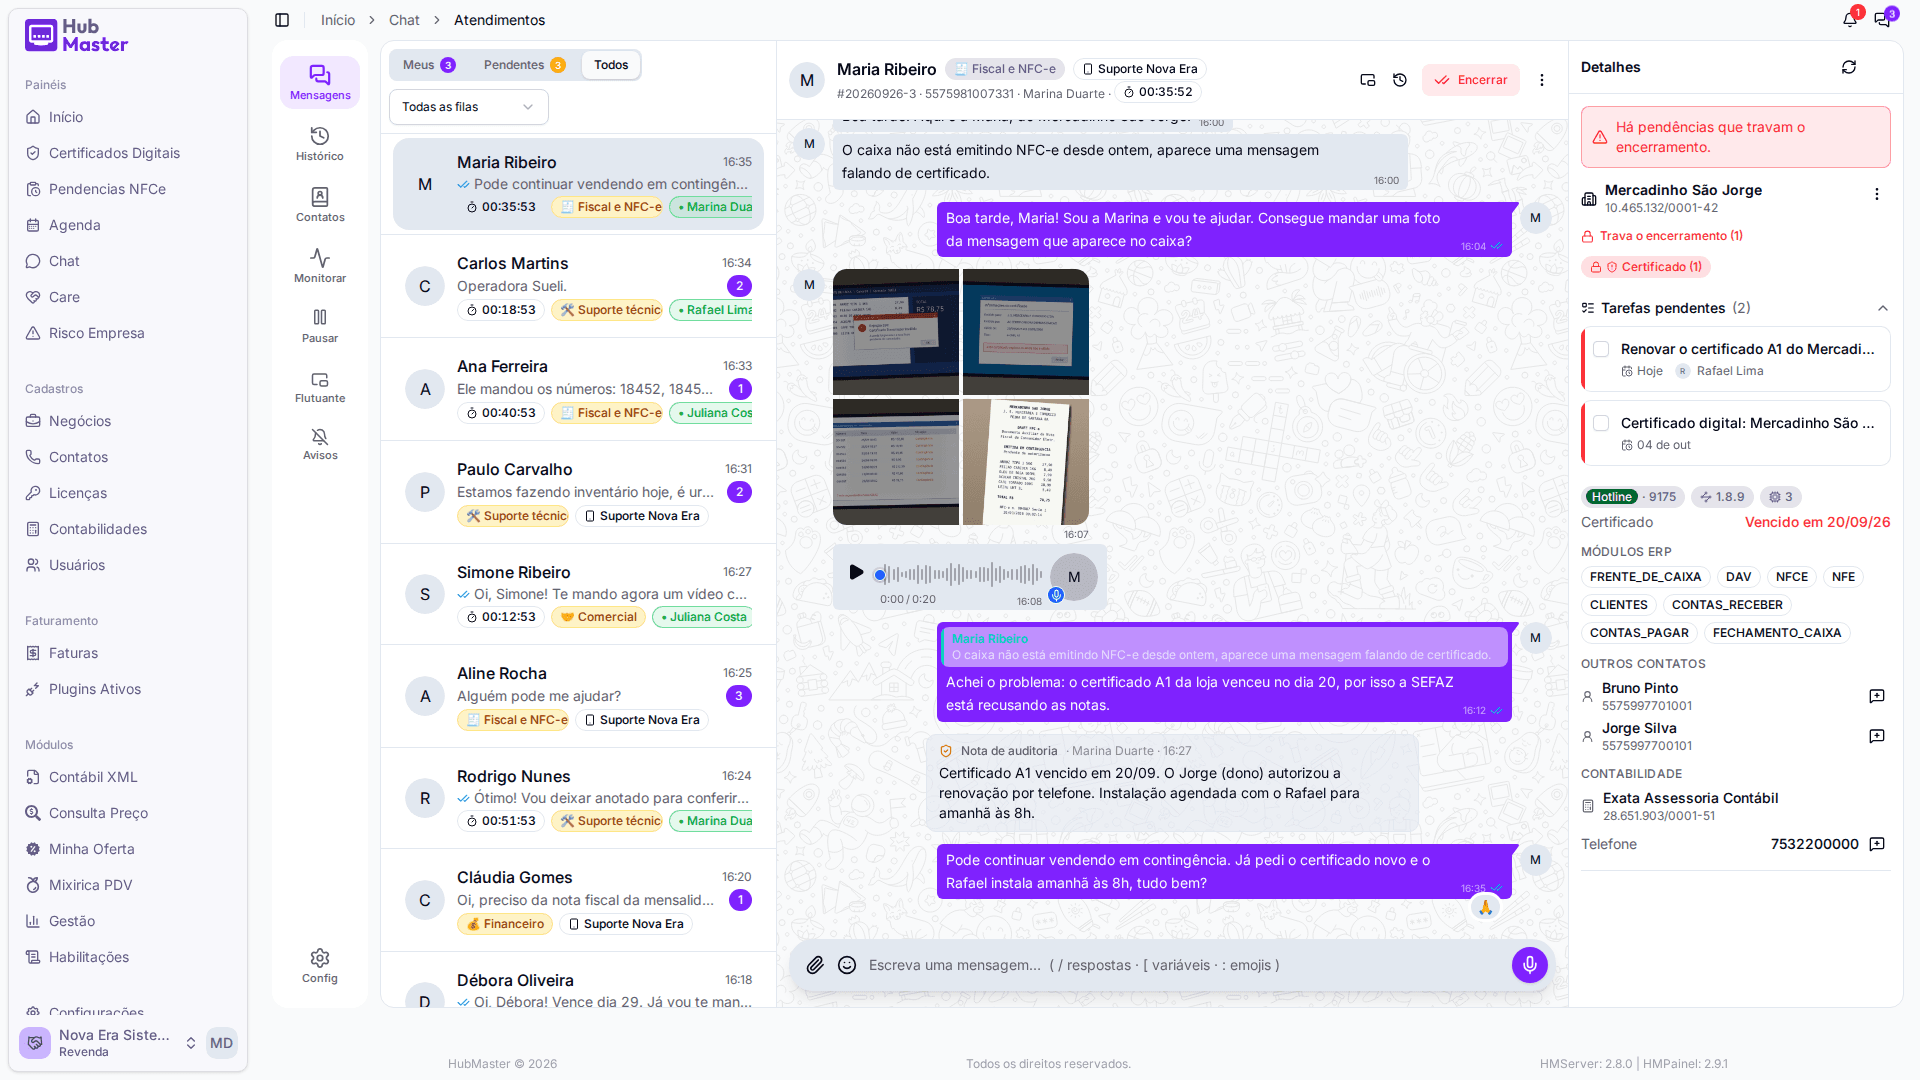Click the Hotline badge
The height and width of the screenshot is (1080, 1920).
pyautogui.click(x=1611, y=497)
